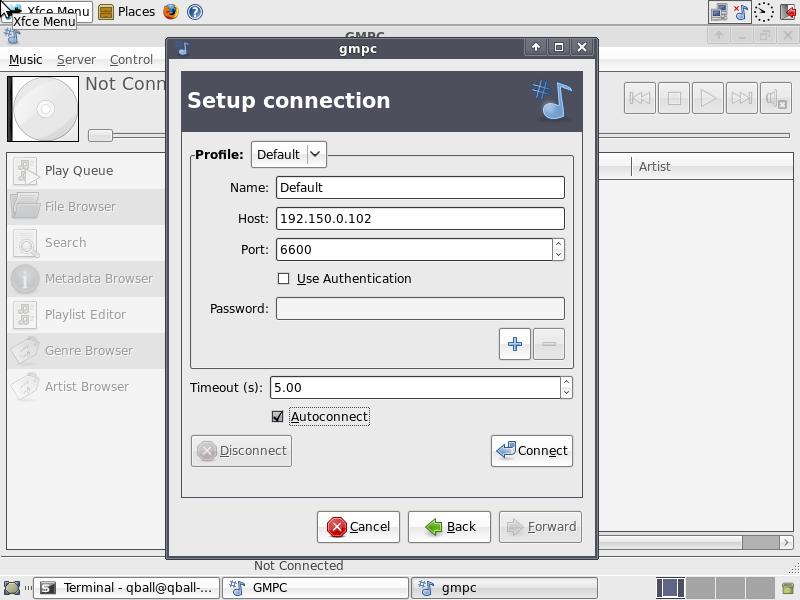Click the network monitor tray icon
Screen dimensions: 800x600
(x=719, y=12)
